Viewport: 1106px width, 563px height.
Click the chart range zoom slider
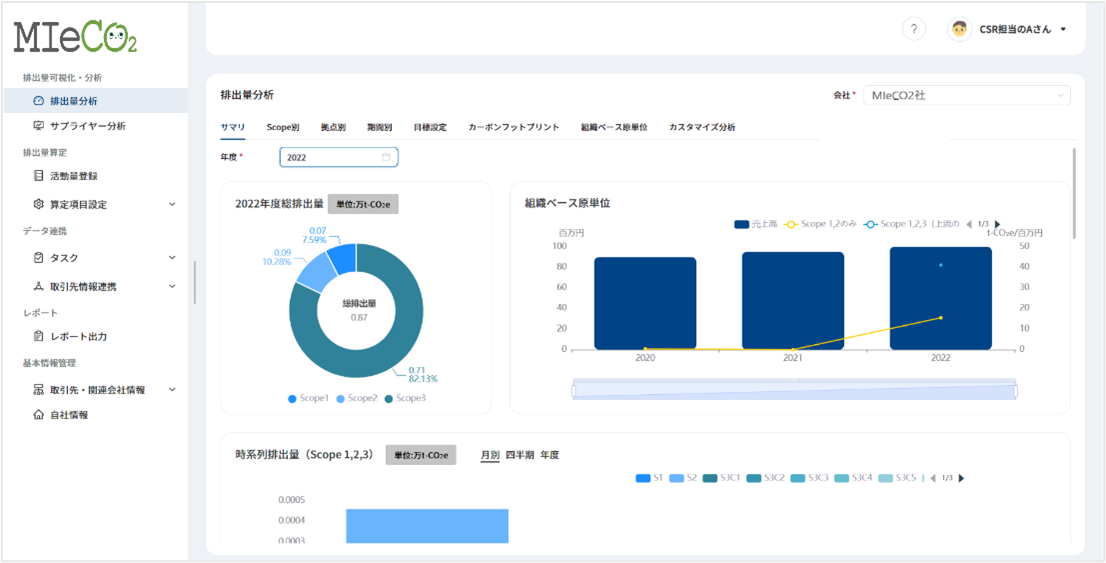[x=794, y=390]
